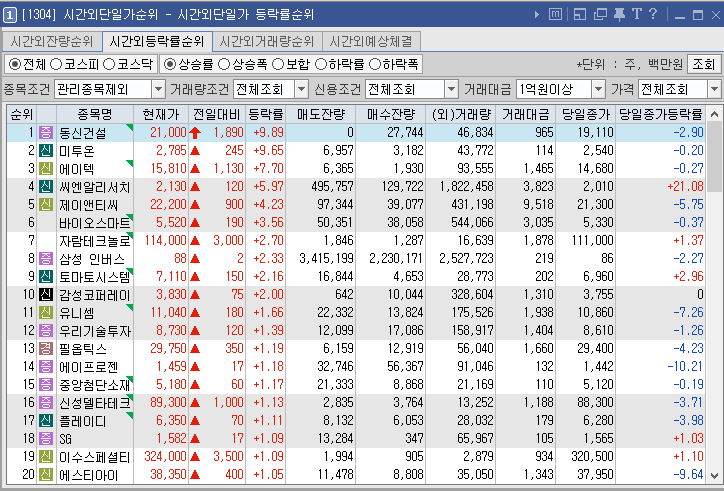The image size is (724, 491).
Task: Click the 'm' memo icon in title bar
Action: click(555, 14)
